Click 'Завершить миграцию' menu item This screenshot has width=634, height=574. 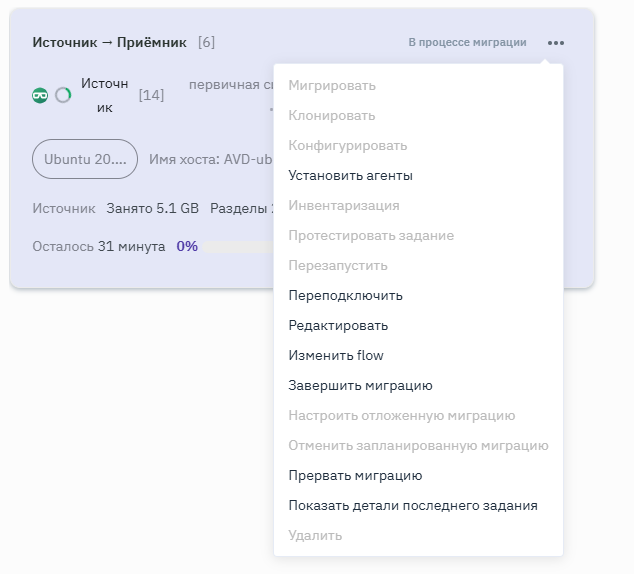tap(360, 386)
